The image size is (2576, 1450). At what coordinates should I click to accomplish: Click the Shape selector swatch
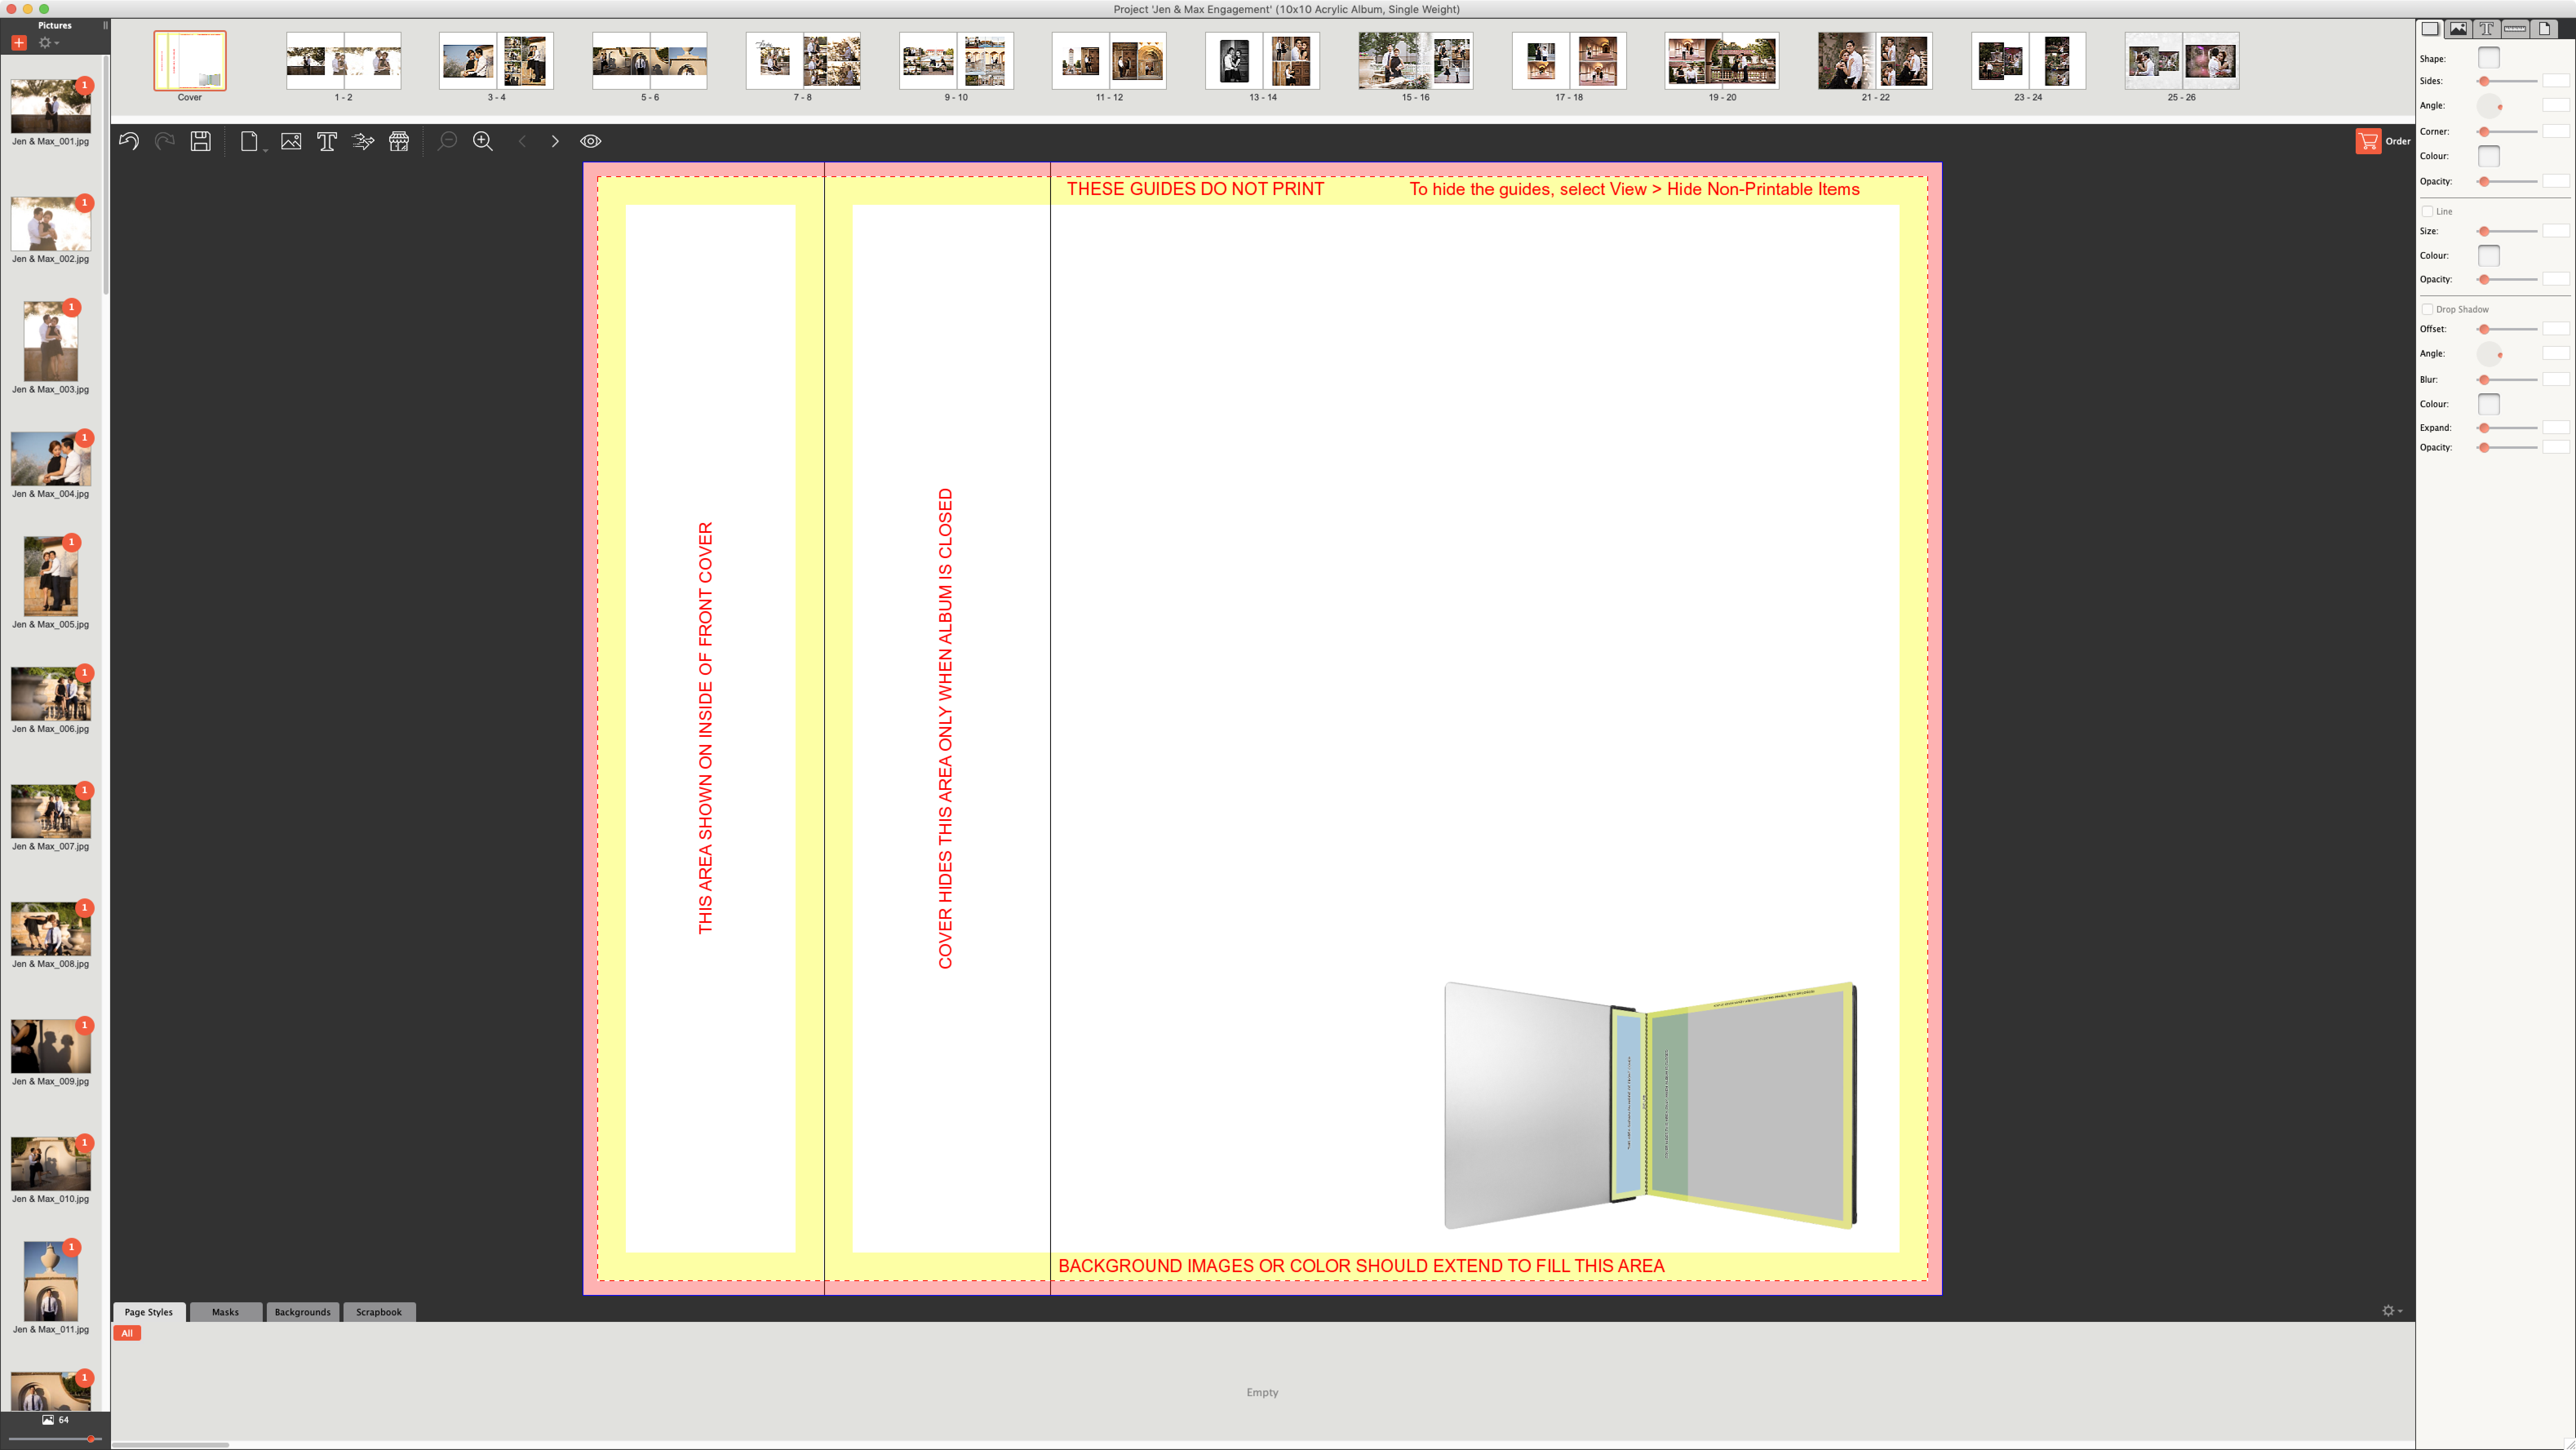2489,58
